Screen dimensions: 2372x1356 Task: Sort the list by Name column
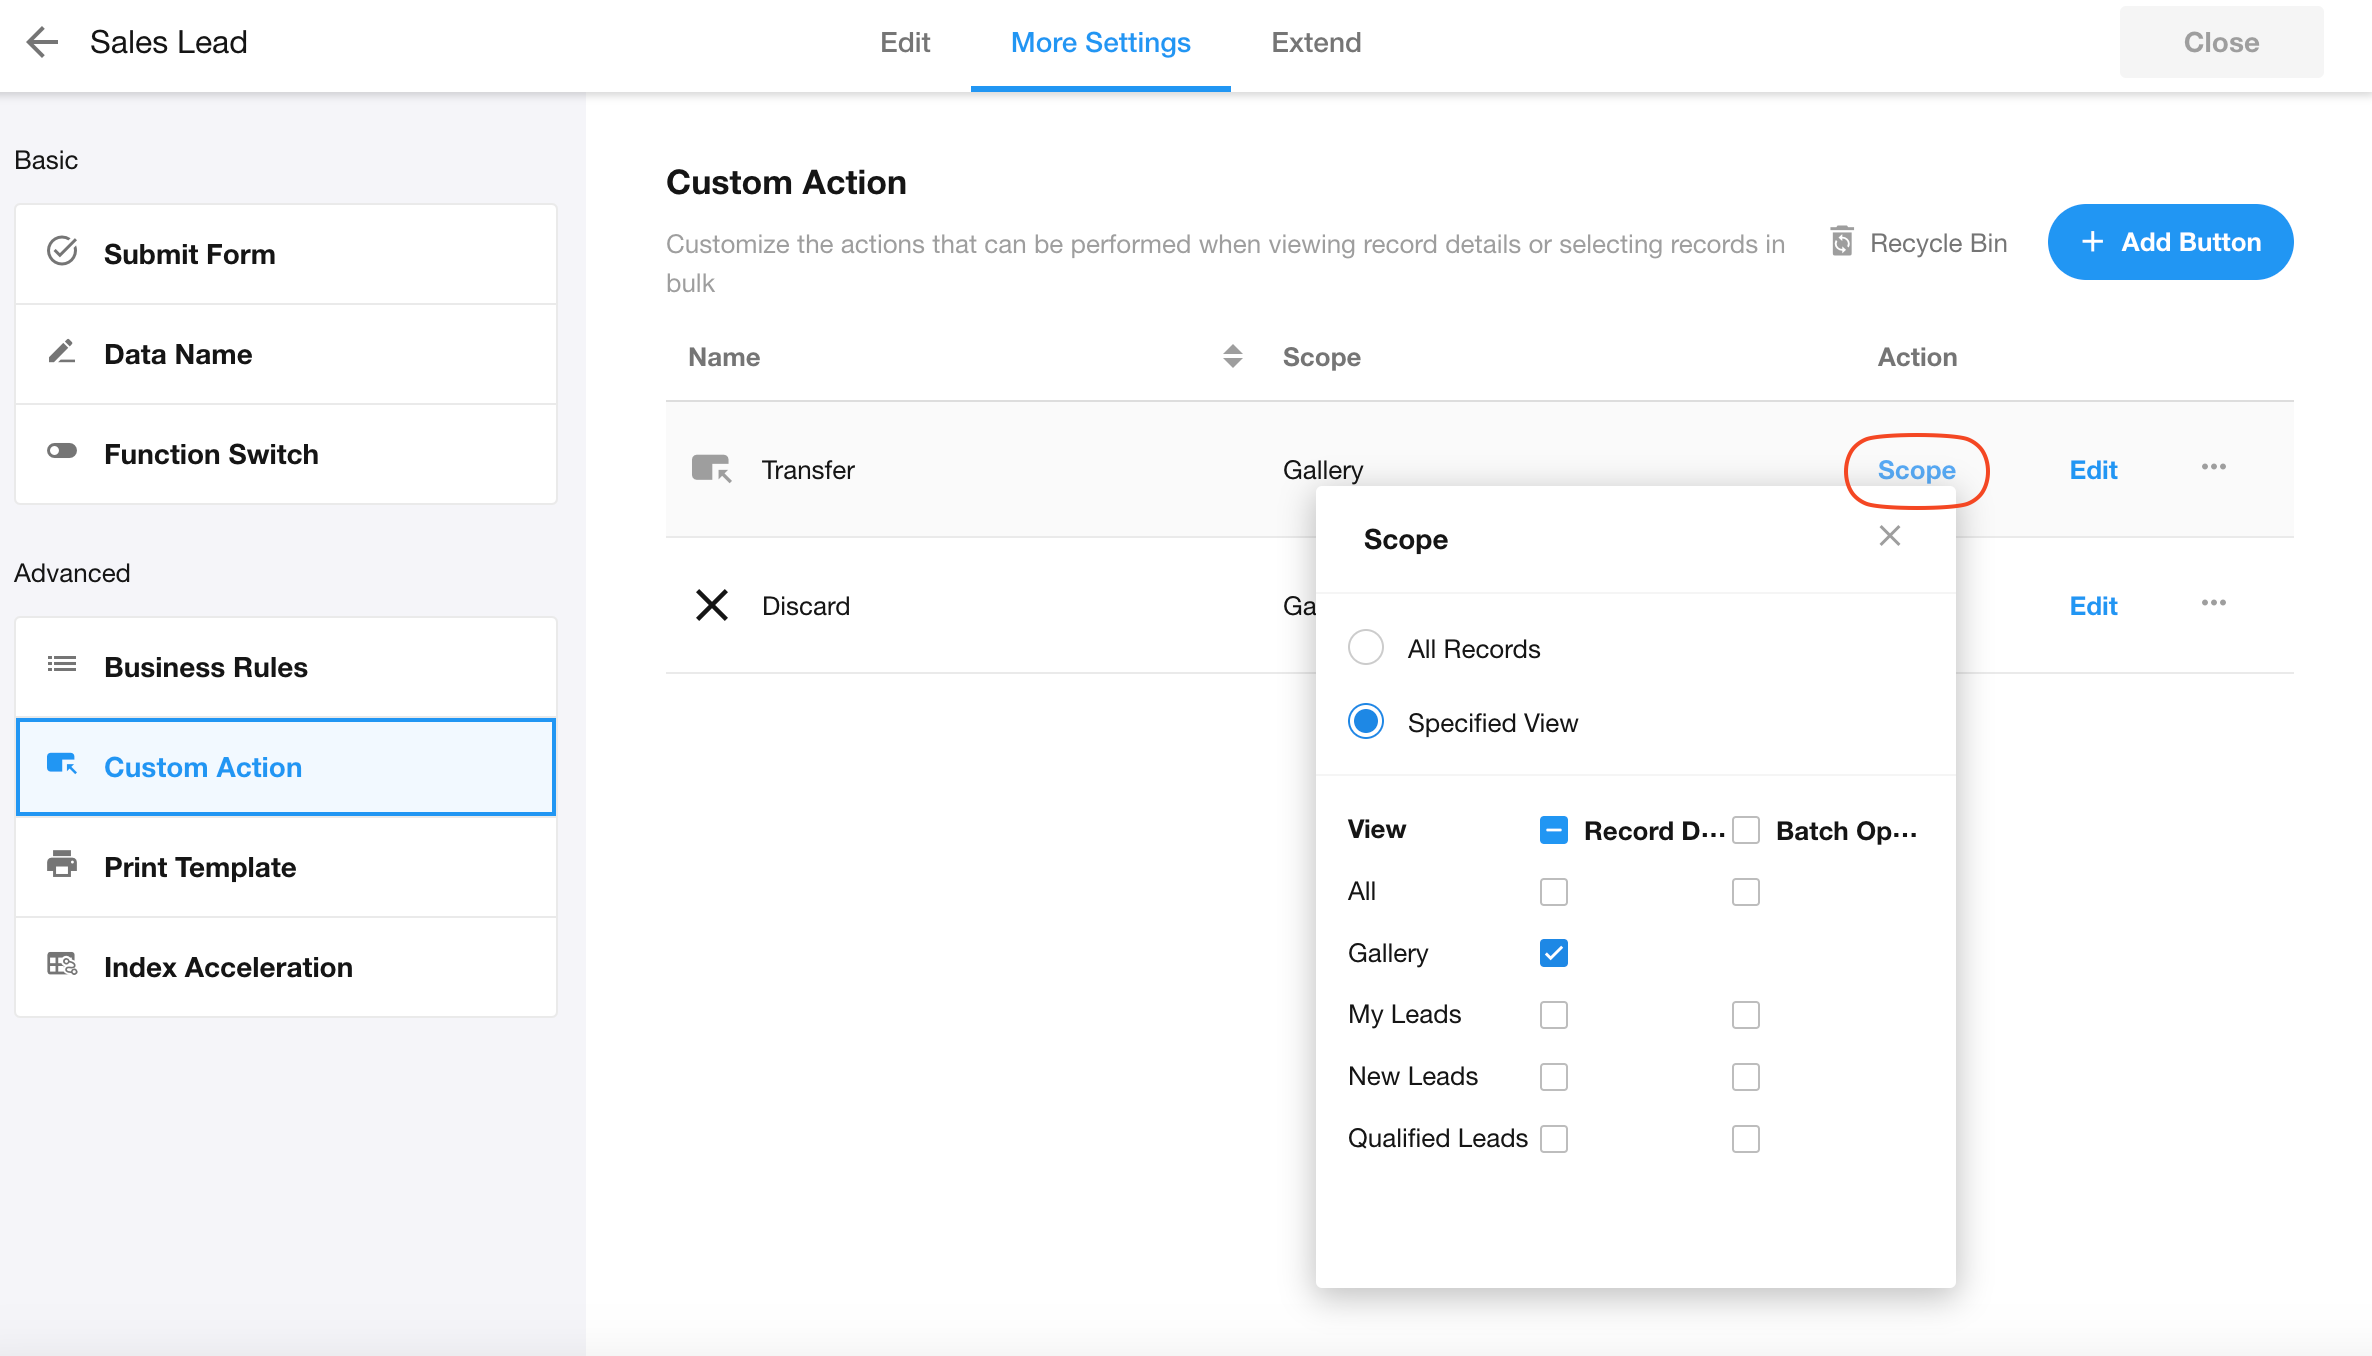[1232, 357]
